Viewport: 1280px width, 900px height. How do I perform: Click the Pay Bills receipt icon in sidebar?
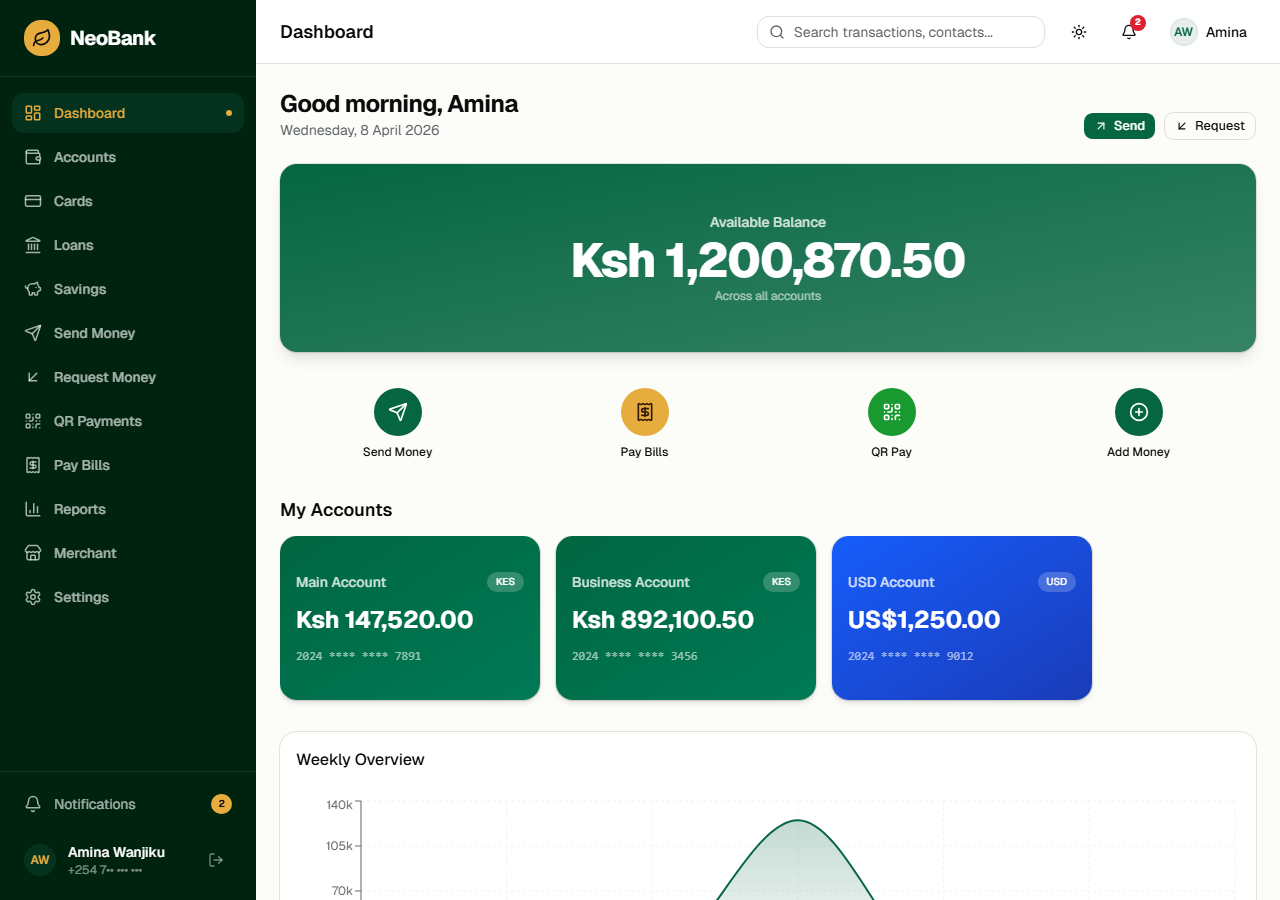[33, 465]
